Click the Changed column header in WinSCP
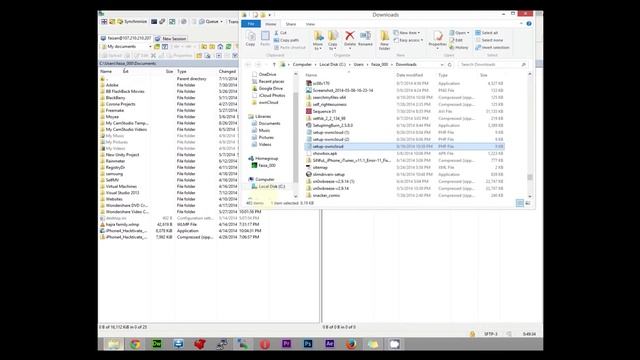 click(227, 71)
